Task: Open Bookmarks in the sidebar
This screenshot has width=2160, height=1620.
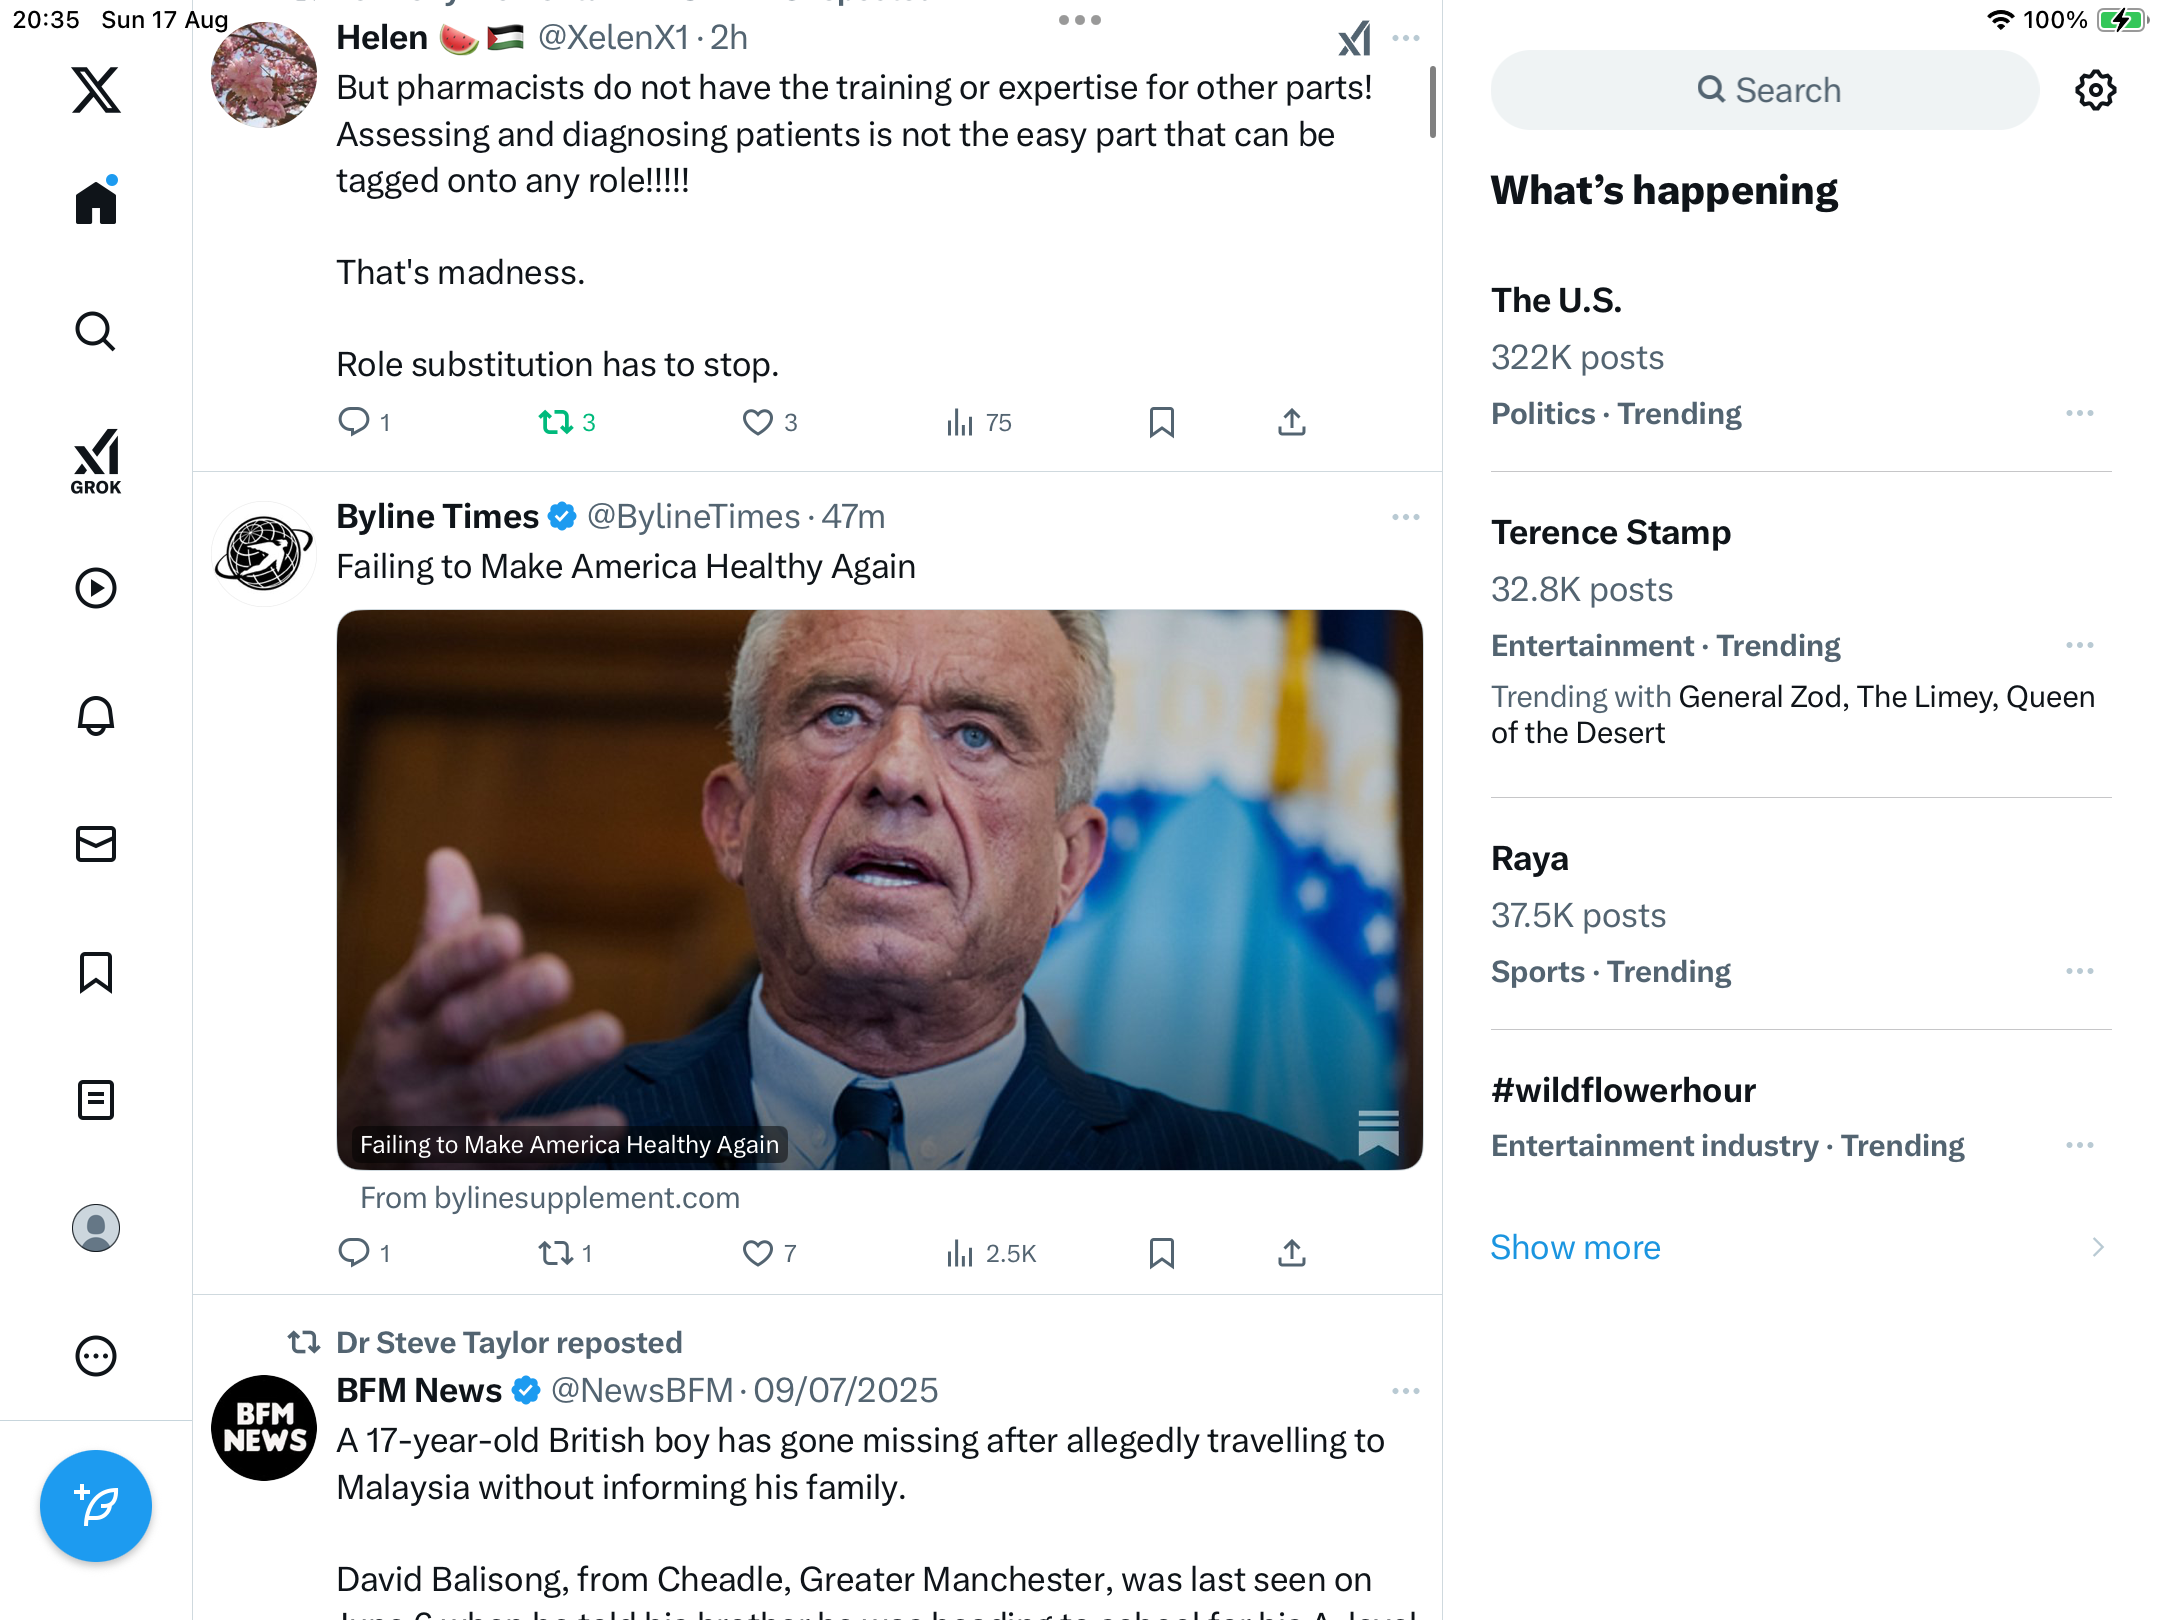Action: pyautogui.click(x=96, y=972)
